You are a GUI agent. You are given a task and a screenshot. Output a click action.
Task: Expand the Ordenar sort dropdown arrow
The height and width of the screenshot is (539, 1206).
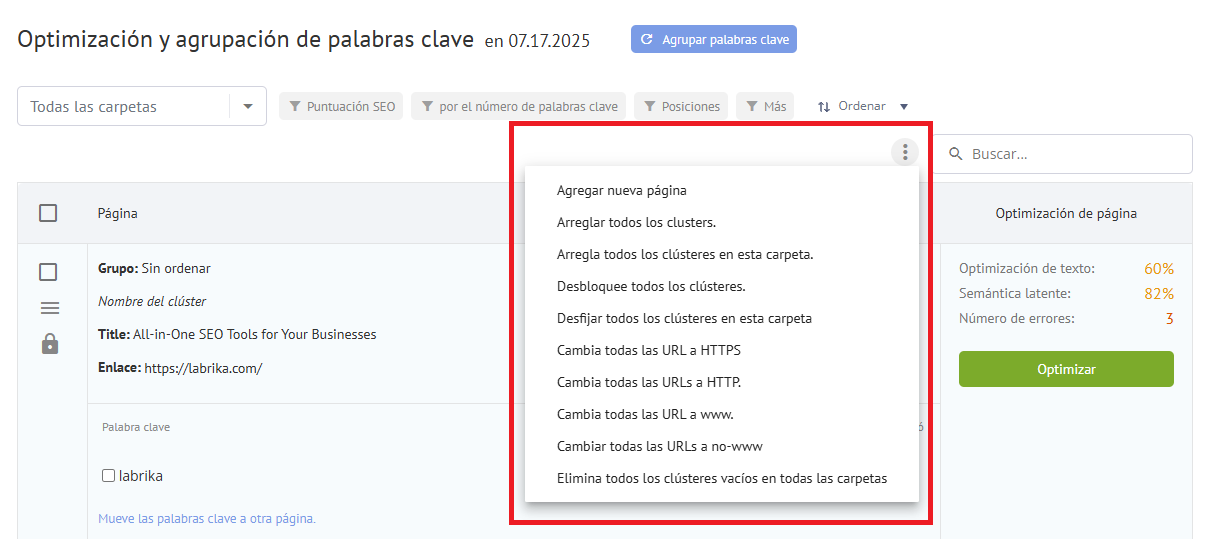tap(904, 106)
